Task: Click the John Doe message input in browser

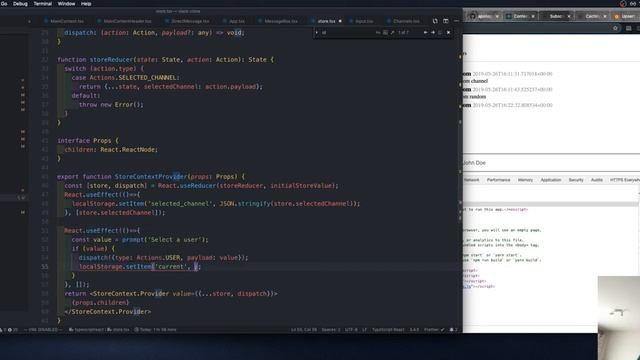Action: (x=551, y=163)
